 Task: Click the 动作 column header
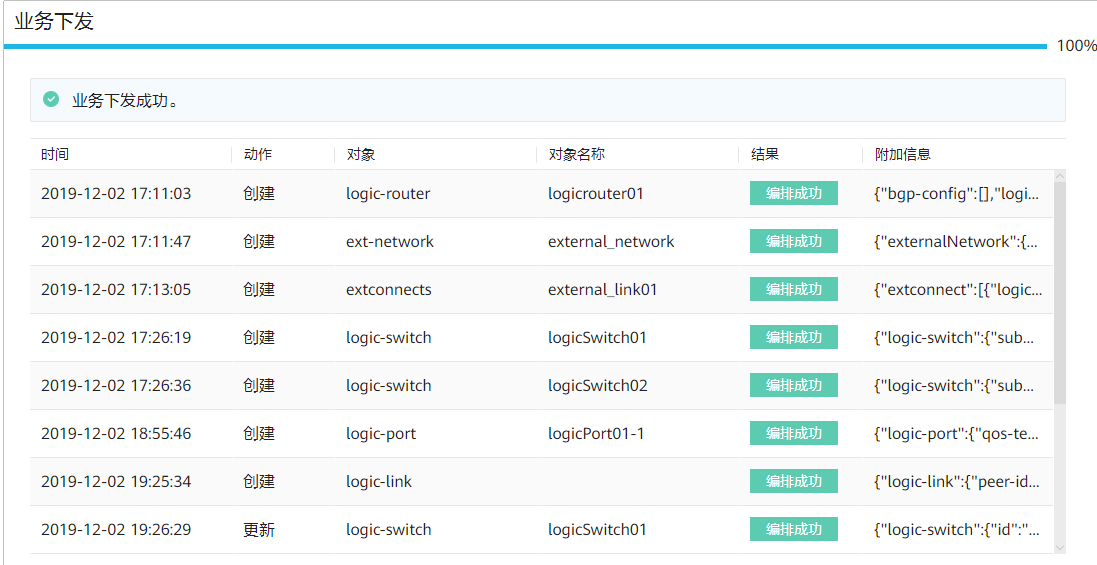(x=257, y=154)
